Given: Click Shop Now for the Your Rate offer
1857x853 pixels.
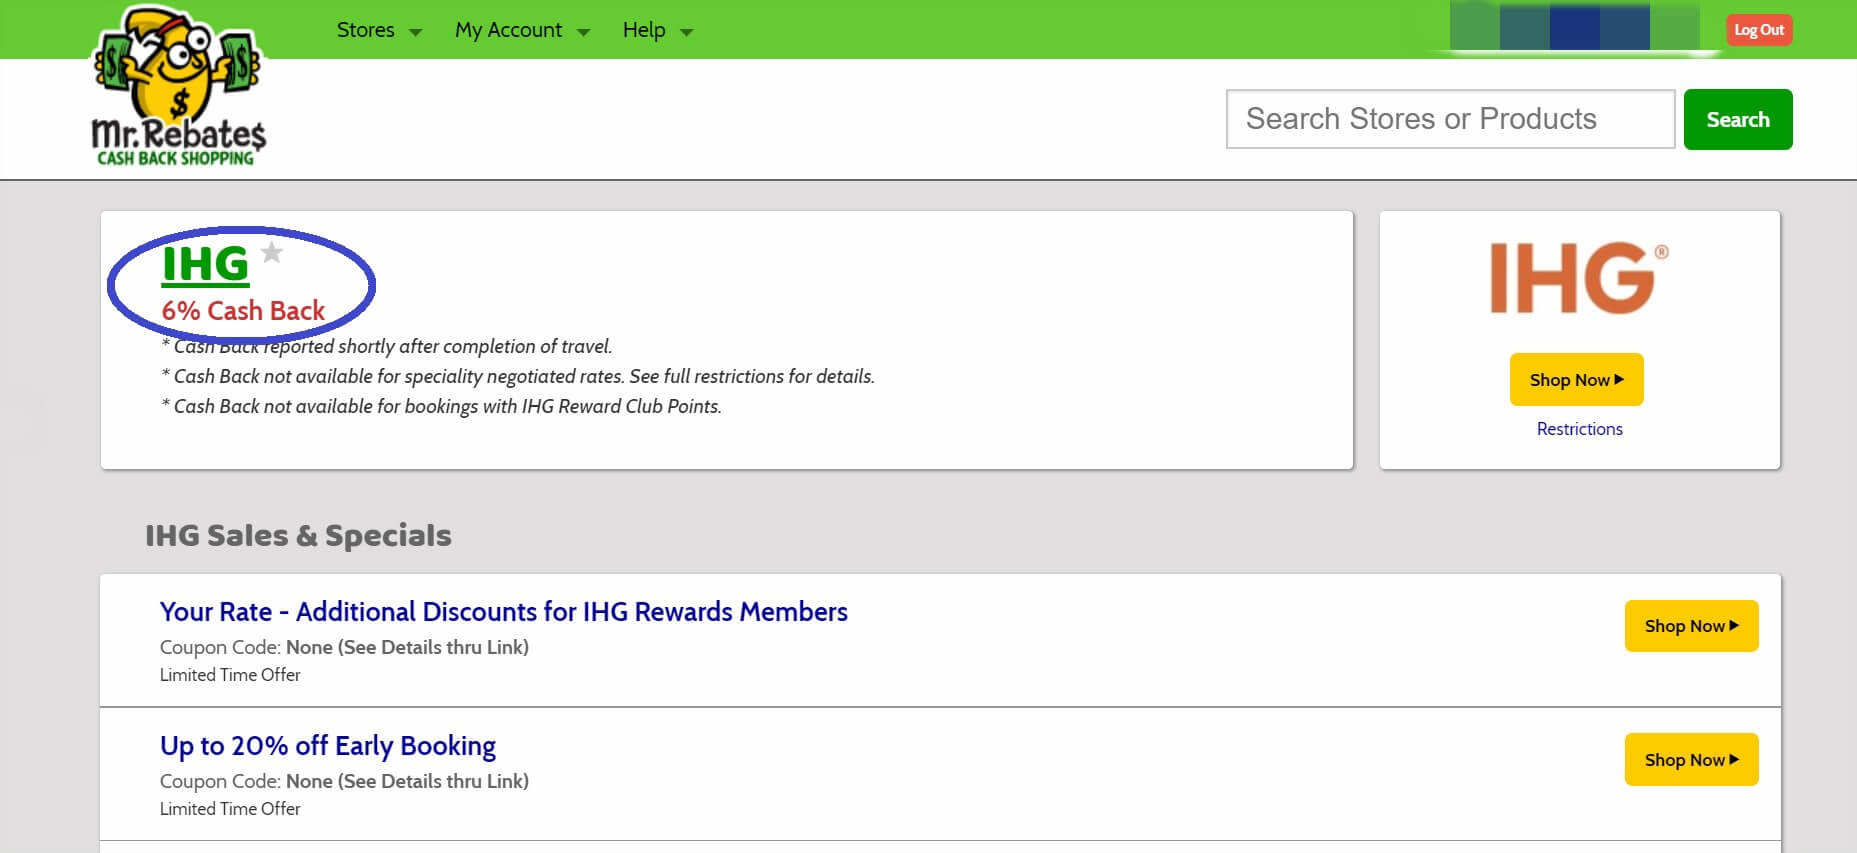Looking at the screenshot, I should tap(1691, 626).
